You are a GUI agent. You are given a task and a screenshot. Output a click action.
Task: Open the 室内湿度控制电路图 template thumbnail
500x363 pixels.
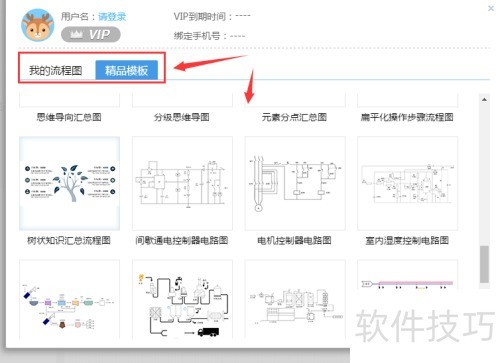[x=407, y=183]
